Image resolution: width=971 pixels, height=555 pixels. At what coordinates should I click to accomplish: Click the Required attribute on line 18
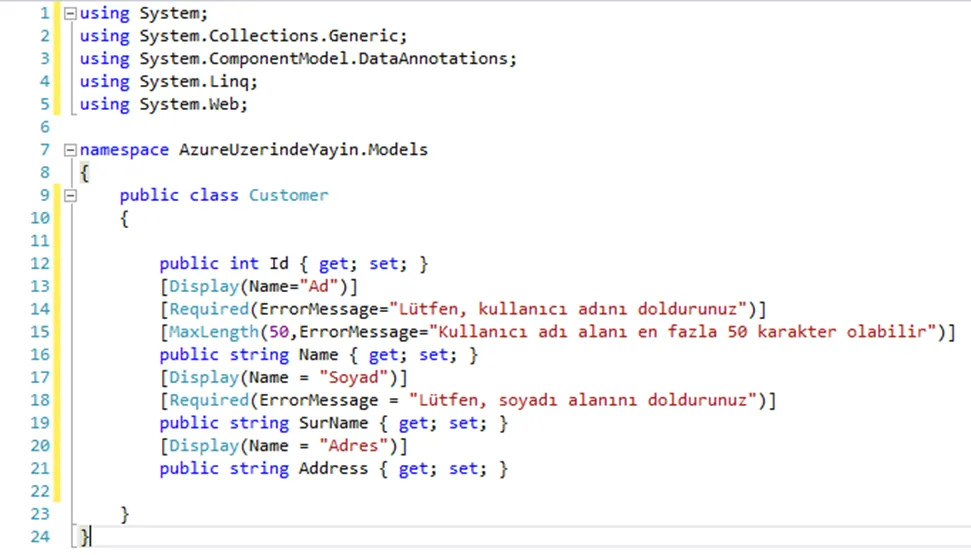click(x=209, y=400)
